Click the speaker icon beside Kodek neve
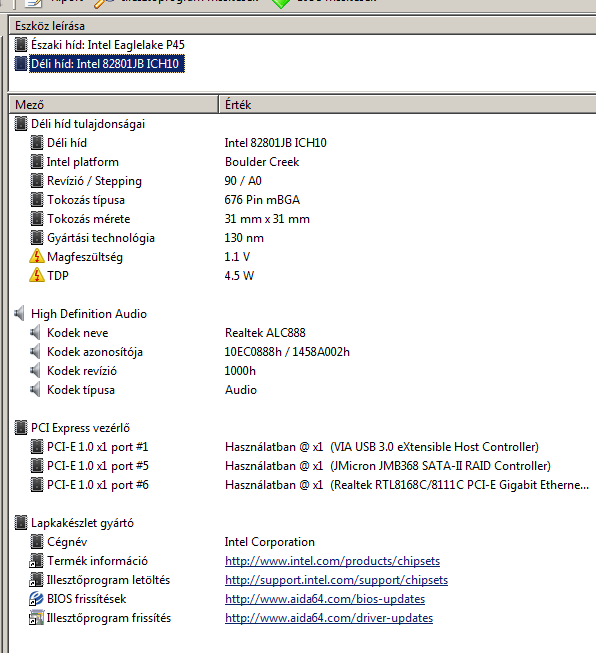Viewport: 596px width, 653px height. coord(36,333)
